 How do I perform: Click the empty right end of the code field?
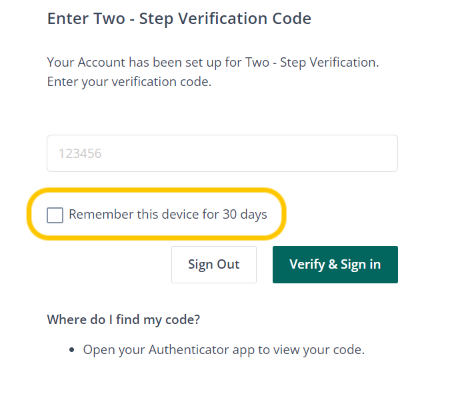click(367, 153)
